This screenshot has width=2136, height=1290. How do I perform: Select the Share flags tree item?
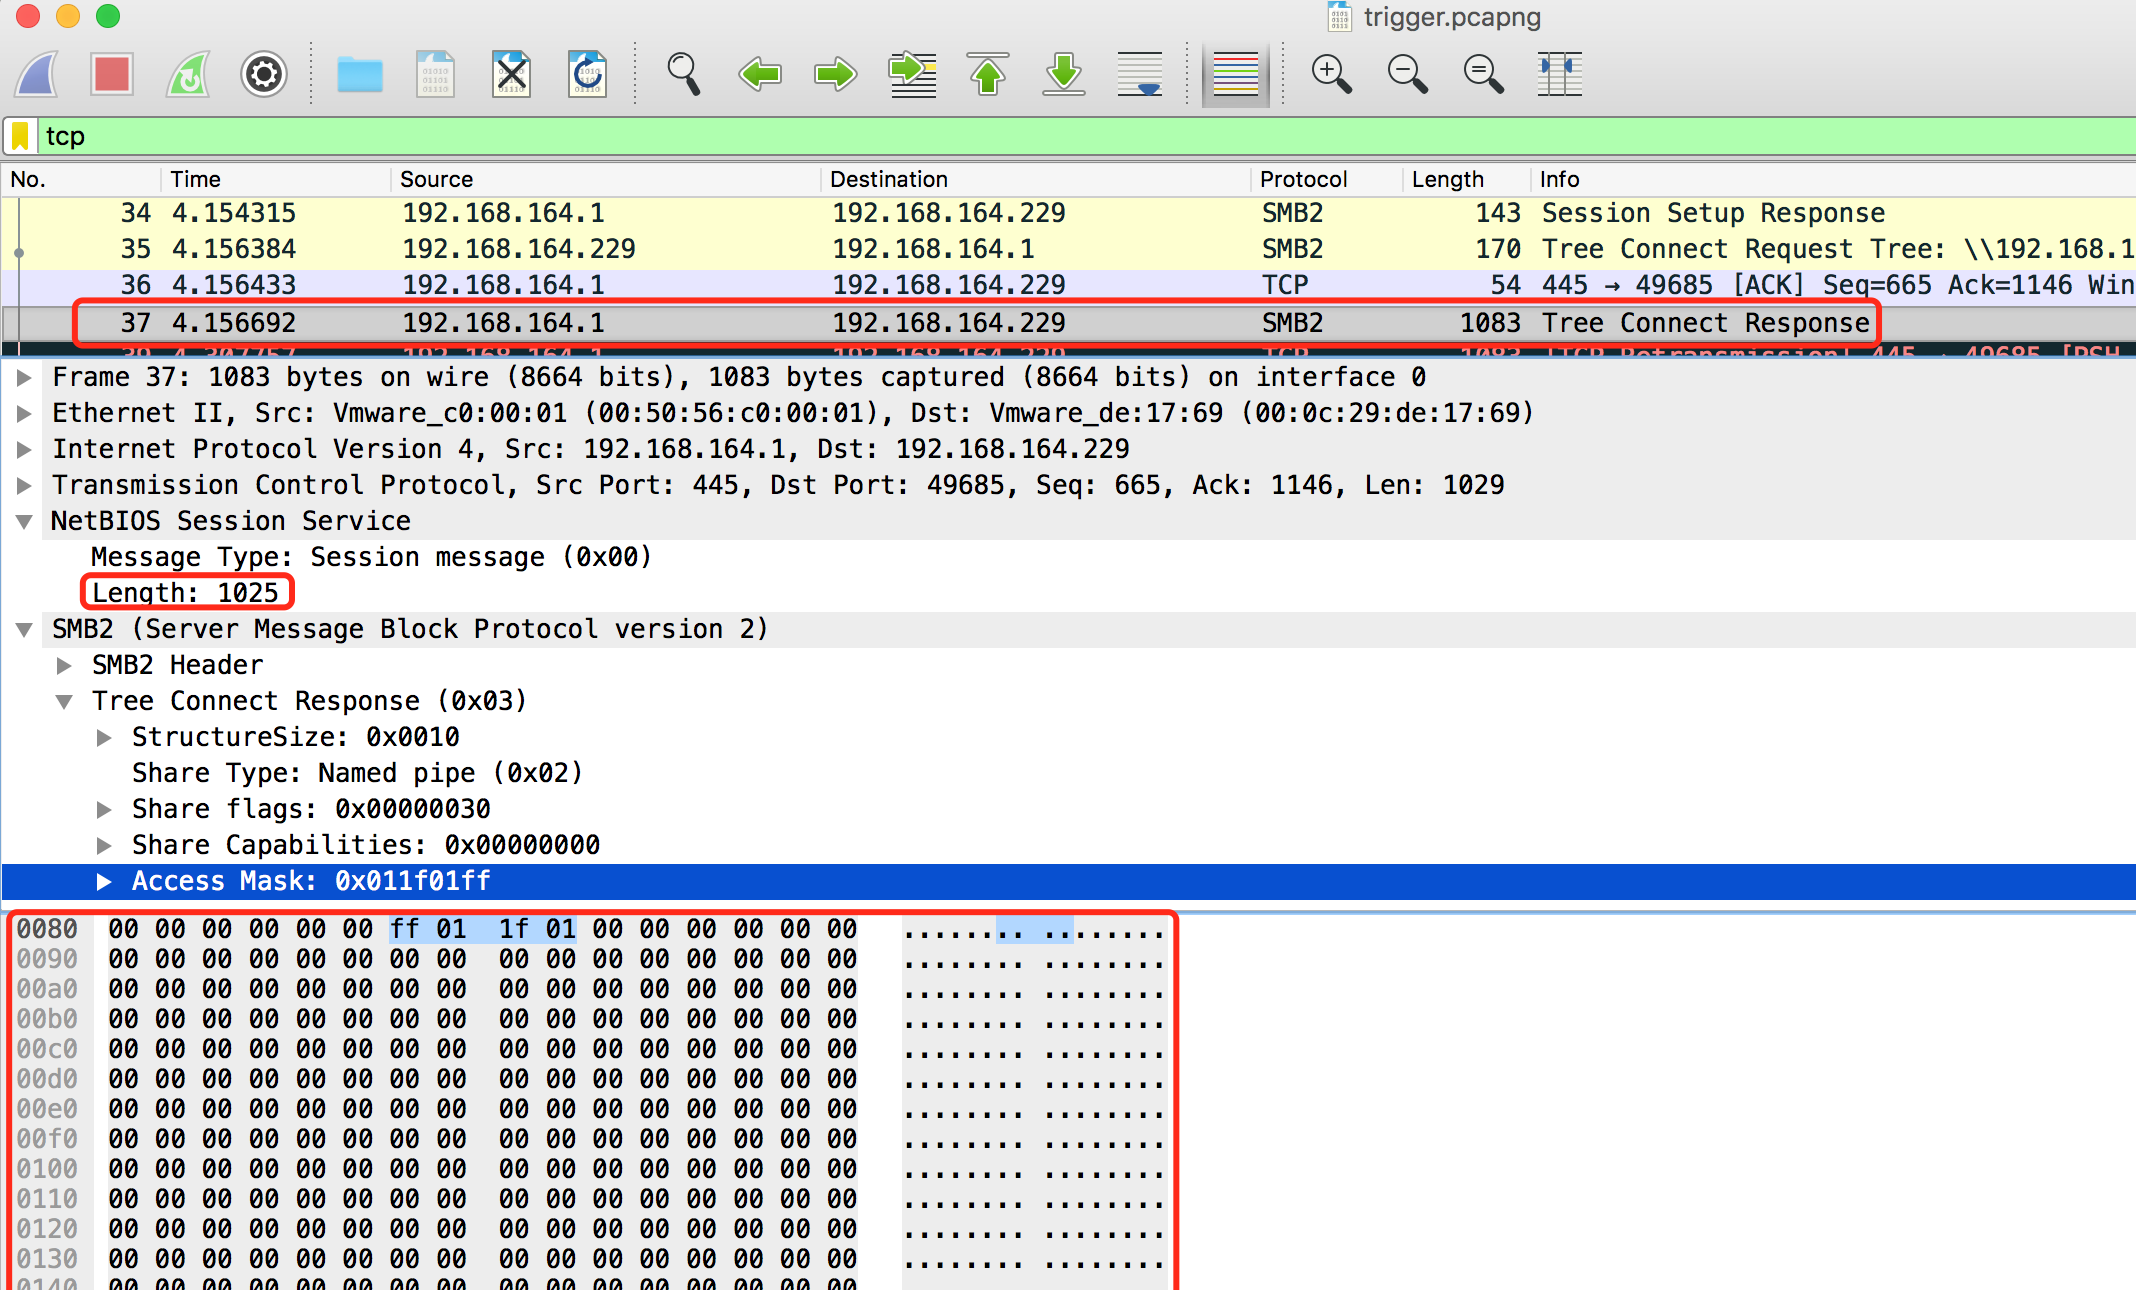tap(311, 809)
